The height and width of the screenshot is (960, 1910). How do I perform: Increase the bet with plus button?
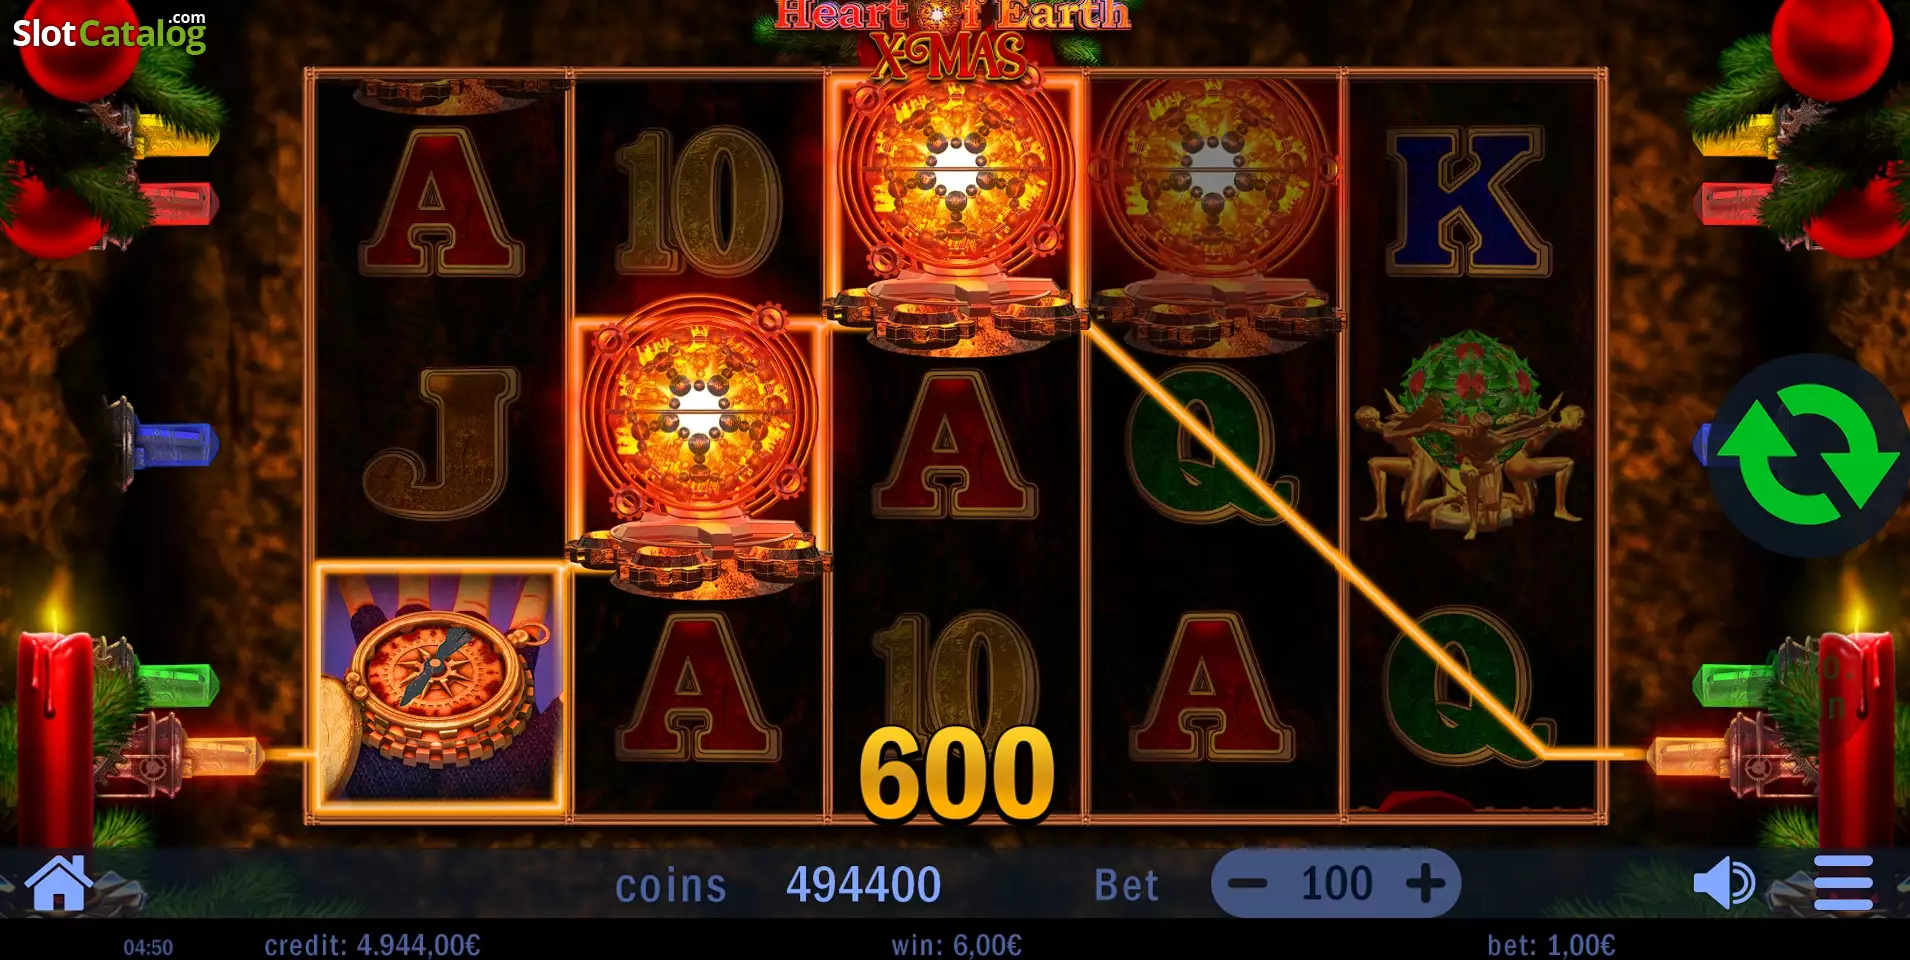[1425, 883]
